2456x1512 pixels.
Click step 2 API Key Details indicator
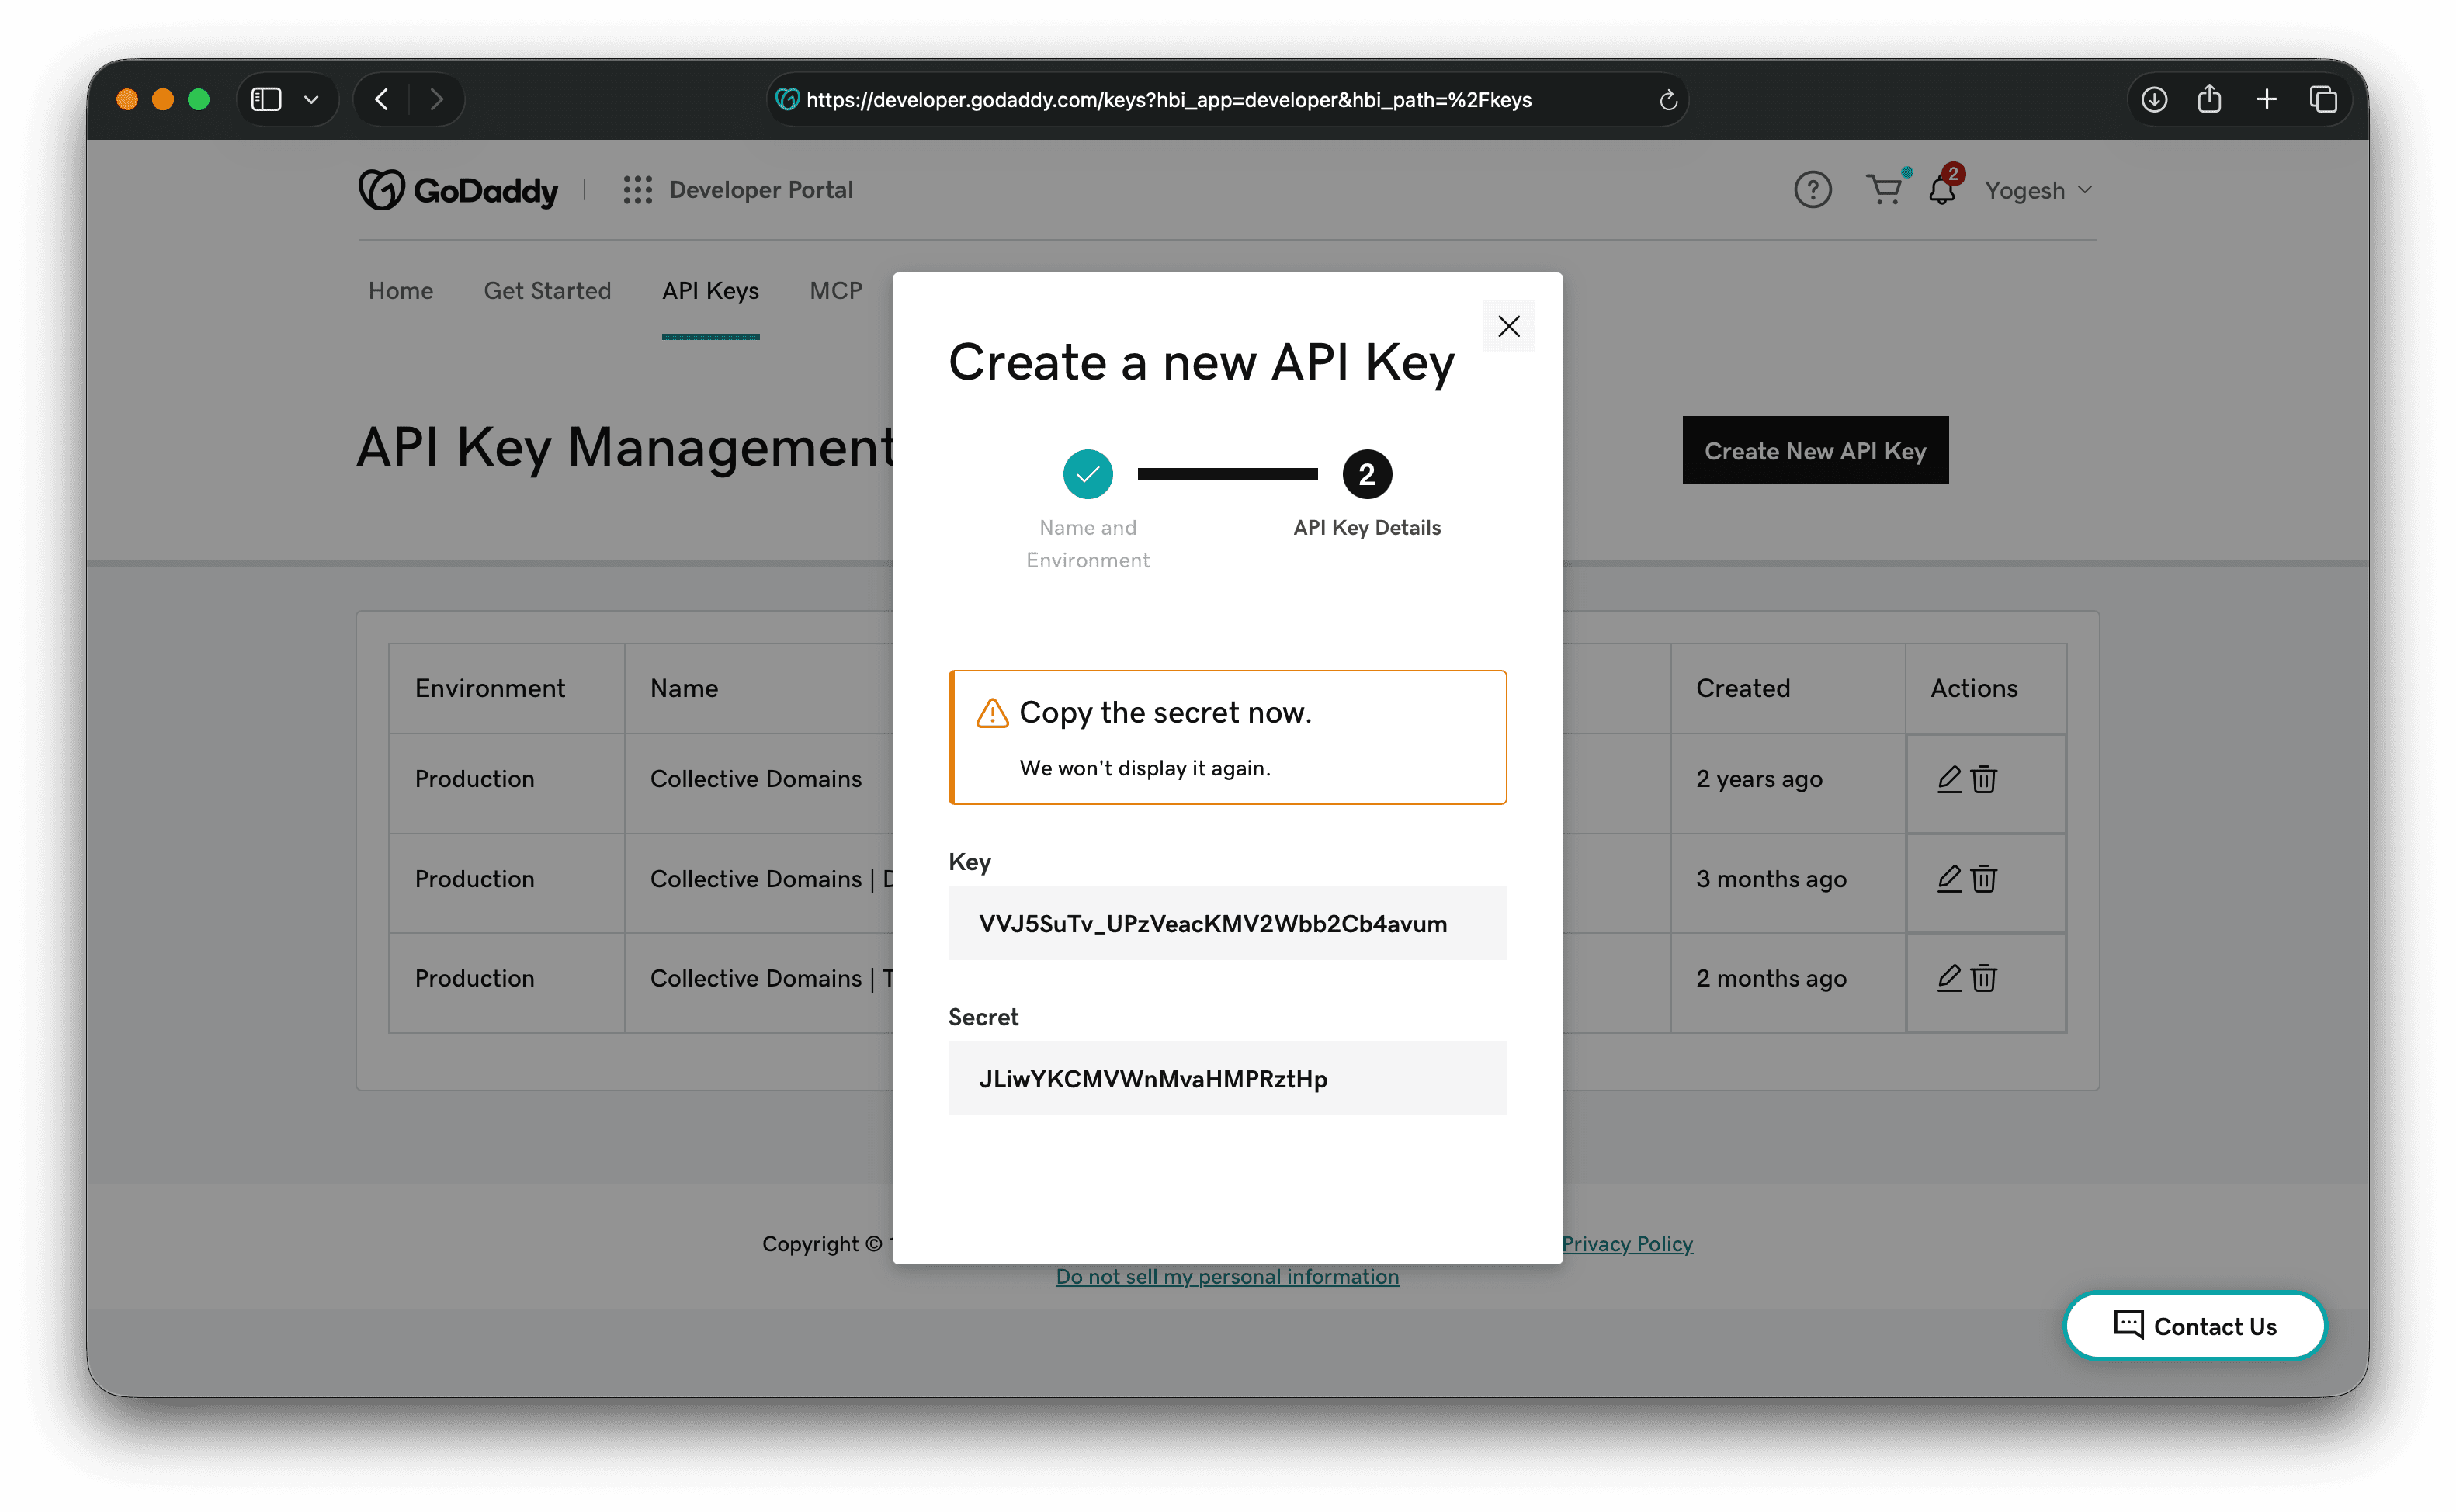pos(1366,473)
